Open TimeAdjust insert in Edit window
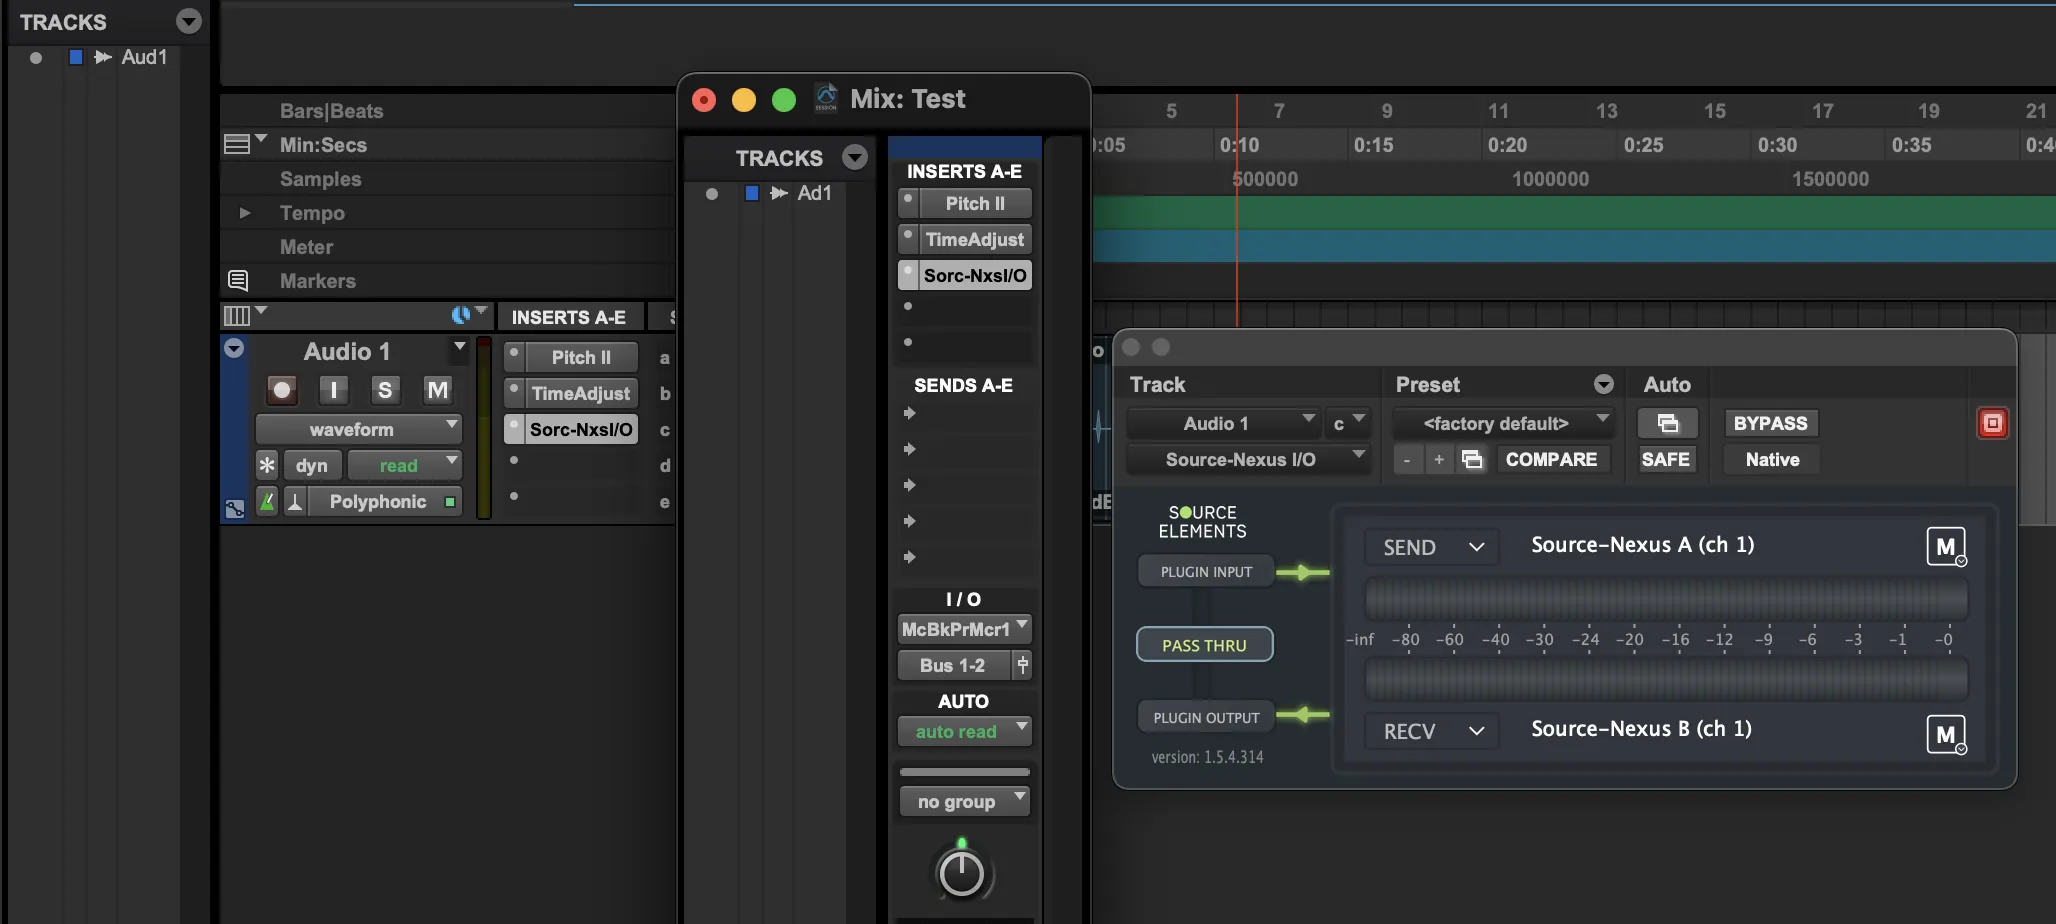Image resolution: width=2056 pixels, height=924 pixels. pos(581,393)
